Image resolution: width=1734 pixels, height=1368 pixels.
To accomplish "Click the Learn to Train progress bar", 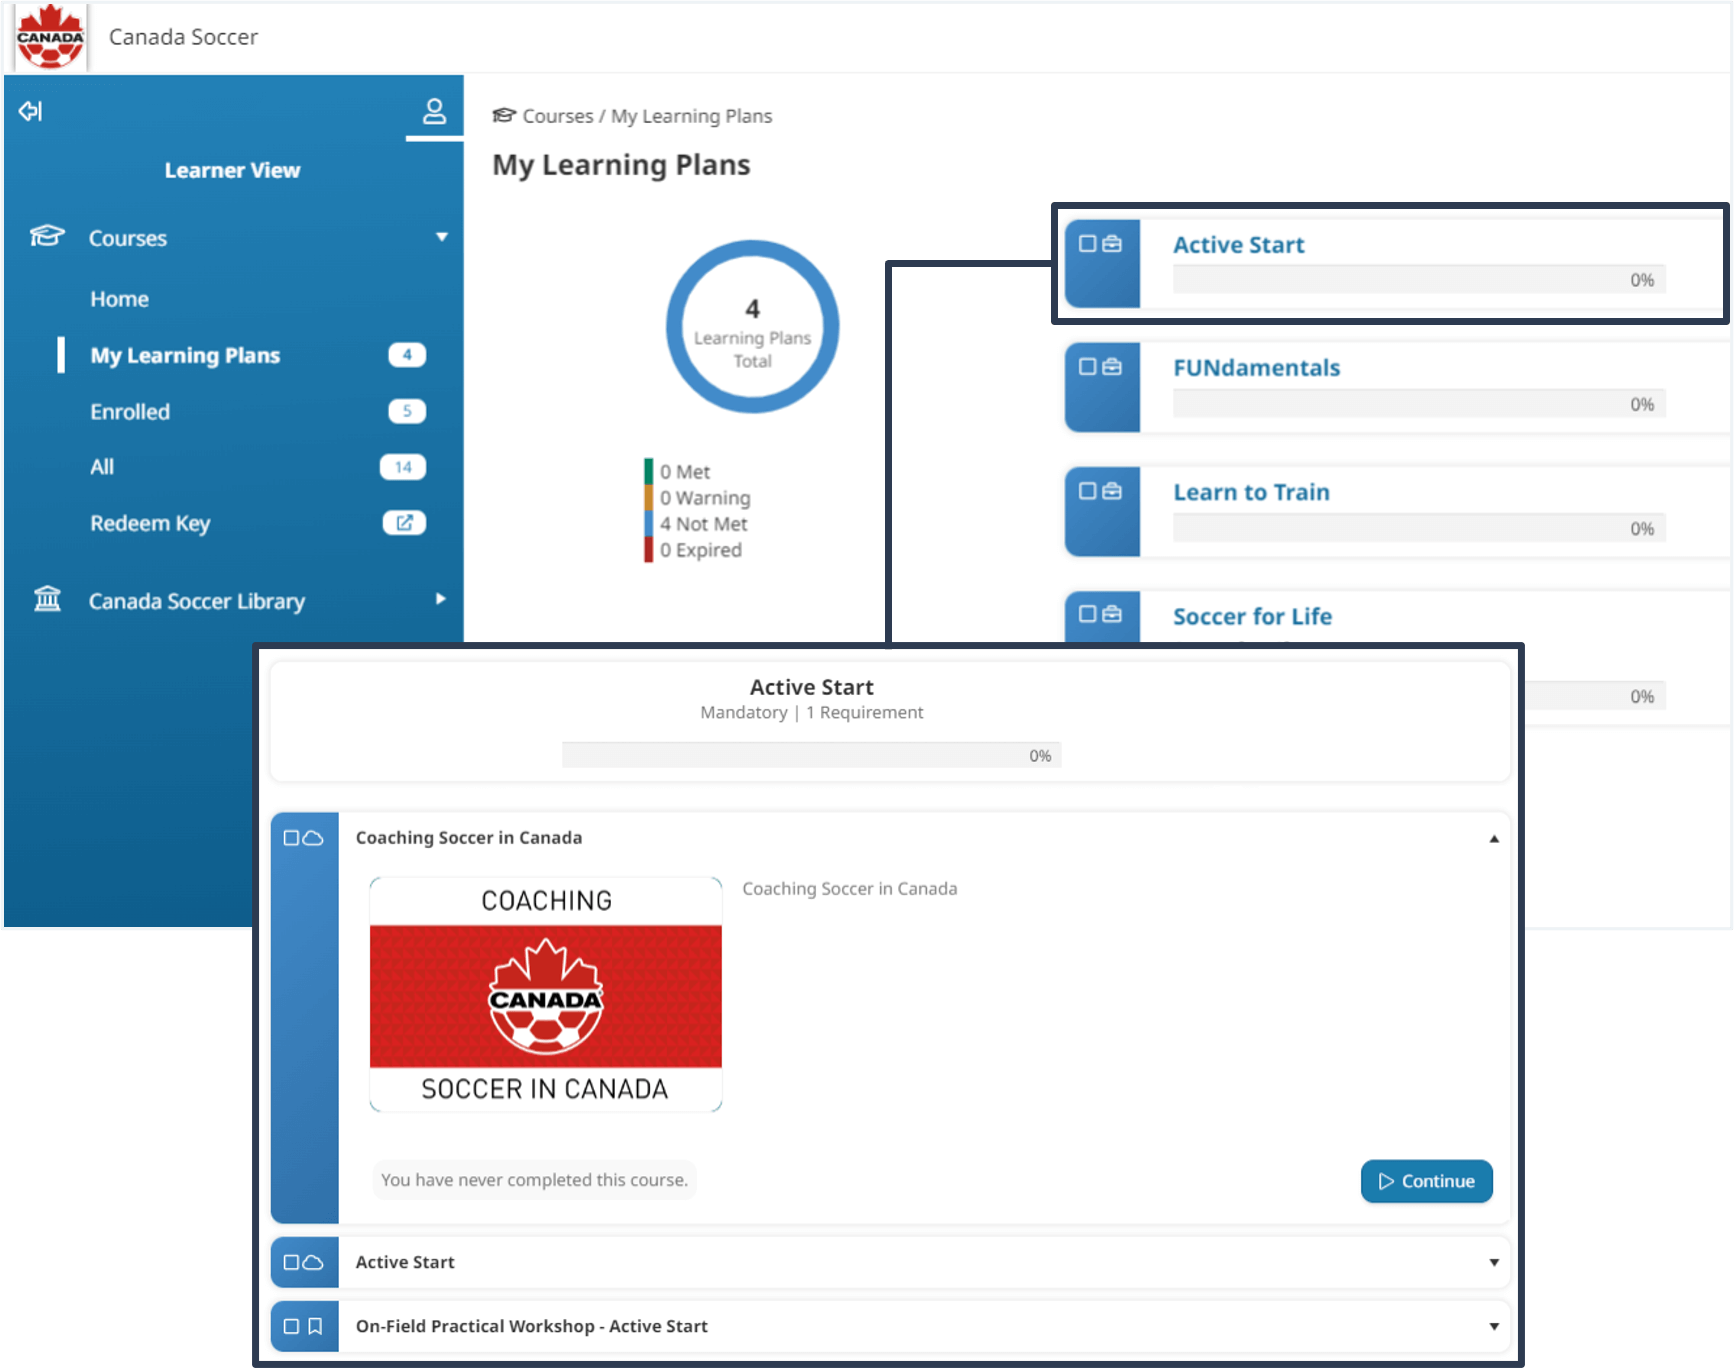I will [x=1419, y=528].
